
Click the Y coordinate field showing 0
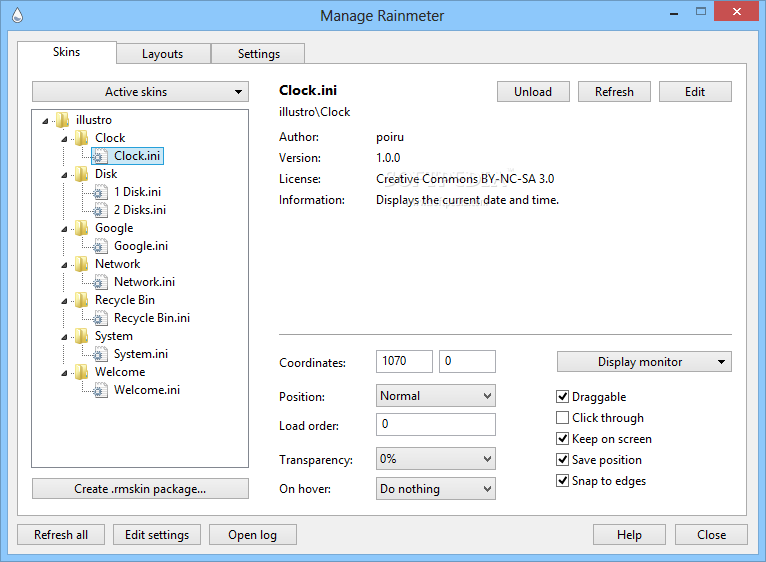tap(468, 361)
